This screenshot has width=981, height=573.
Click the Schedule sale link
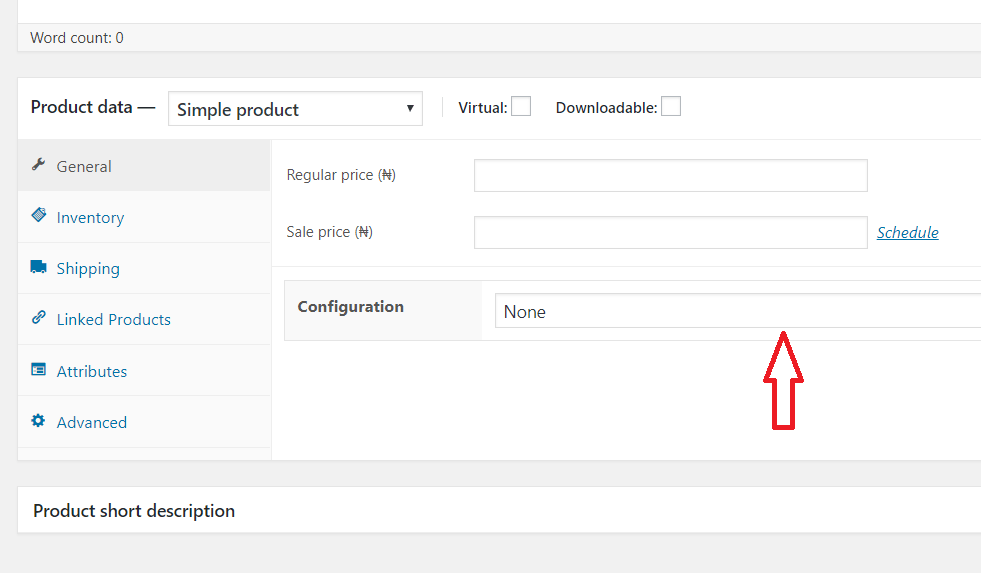[x=907, y=232]
